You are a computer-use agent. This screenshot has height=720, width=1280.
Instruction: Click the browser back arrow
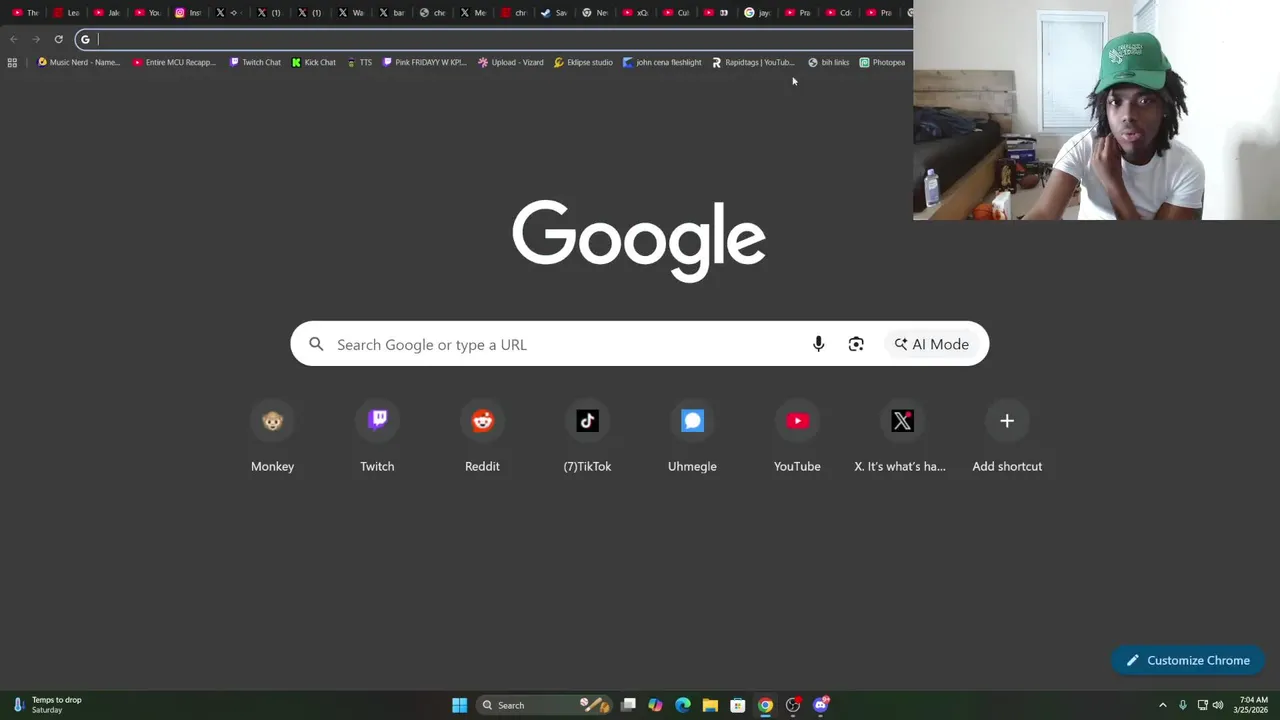click(14, 40)
